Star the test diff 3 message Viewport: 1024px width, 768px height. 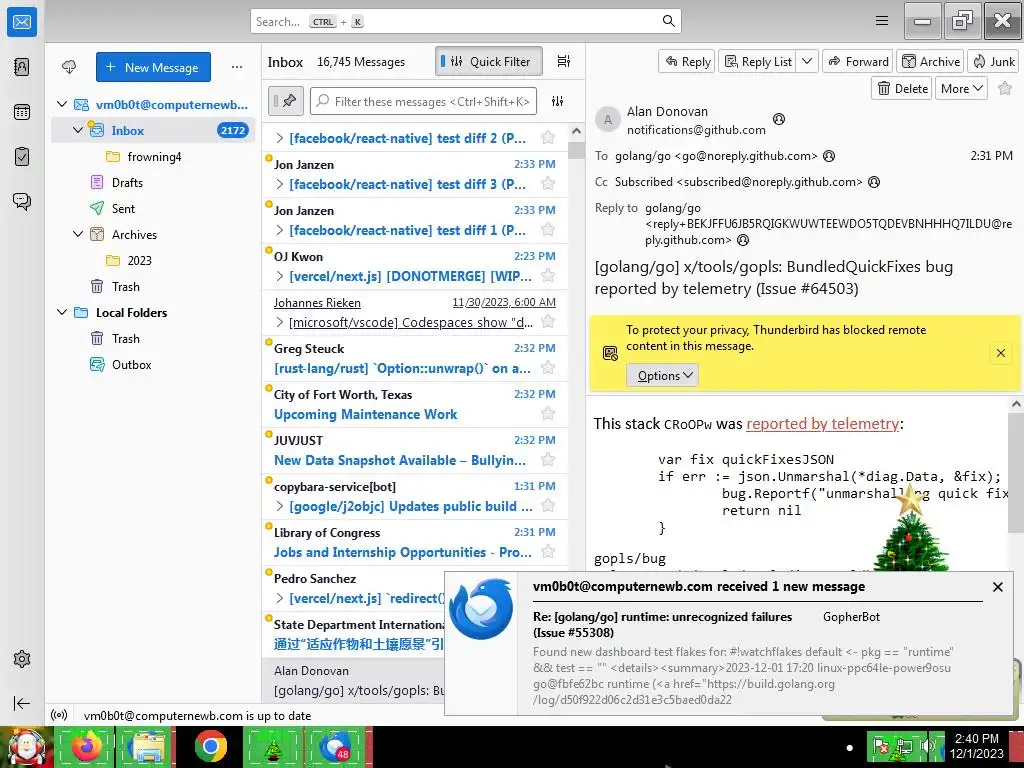[548, 184]
